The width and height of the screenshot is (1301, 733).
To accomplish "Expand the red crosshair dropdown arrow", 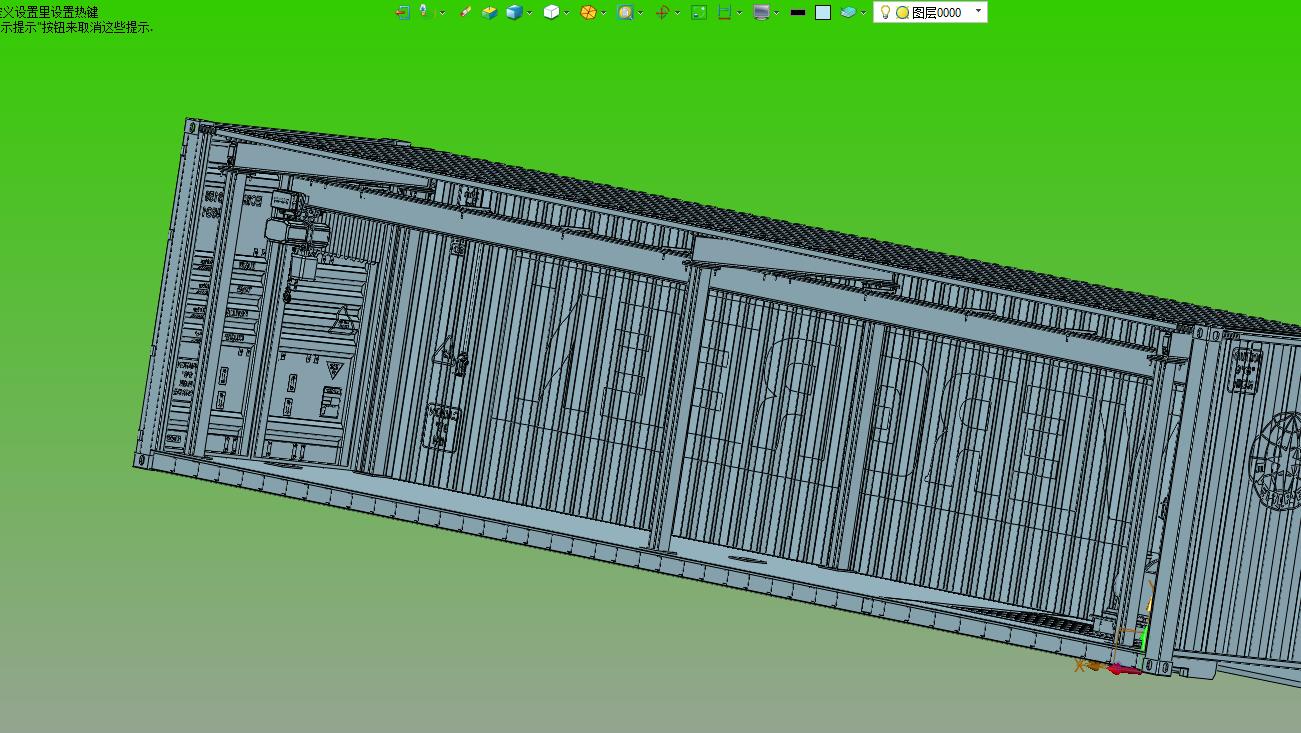I will (677, 13).
